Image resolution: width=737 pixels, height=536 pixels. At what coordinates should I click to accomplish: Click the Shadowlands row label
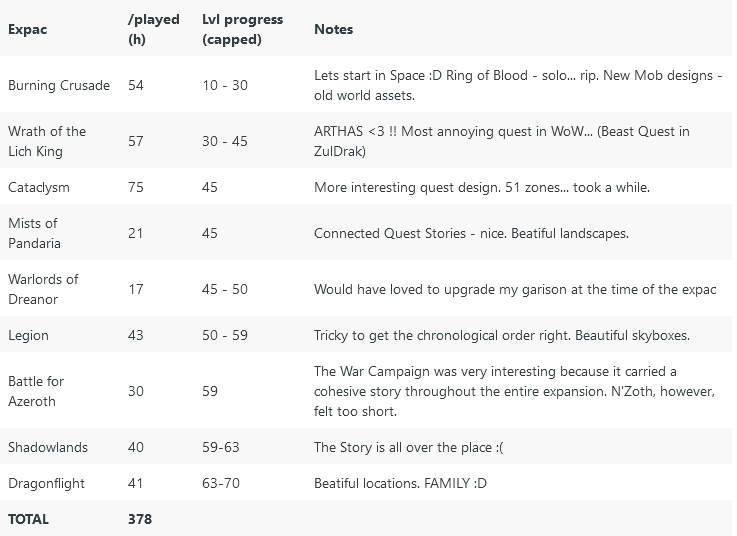point(48,447)
